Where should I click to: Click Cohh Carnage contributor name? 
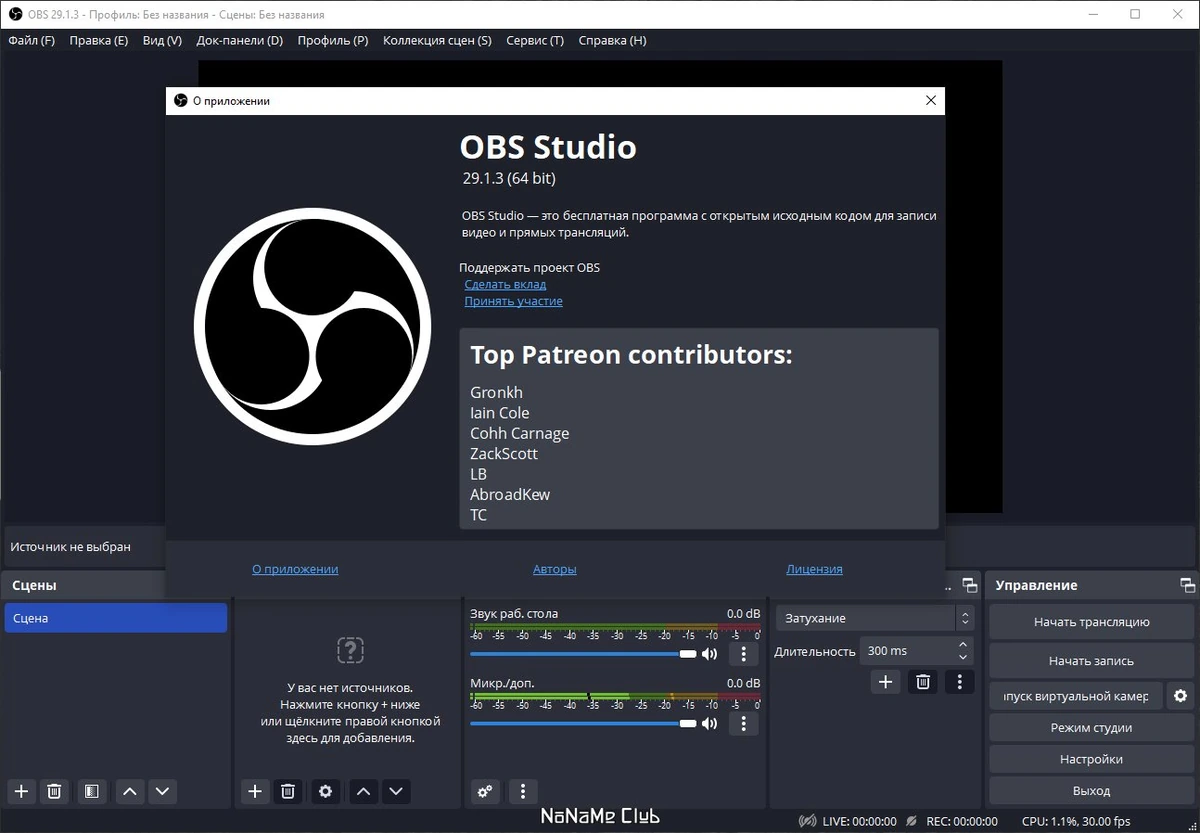click(520, 433)
